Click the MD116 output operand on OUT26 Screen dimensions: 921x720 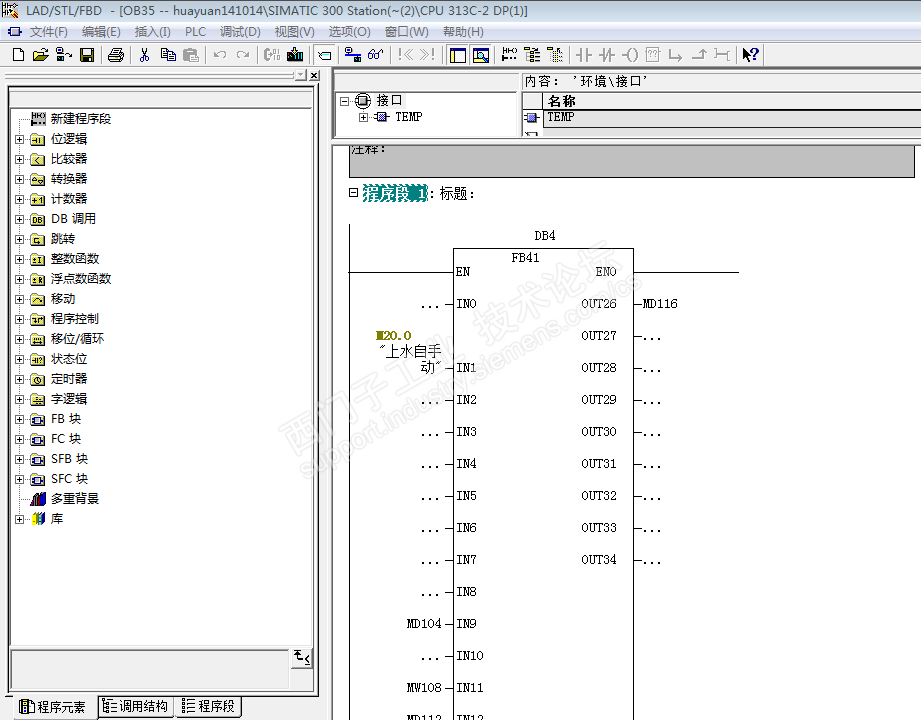(x=660, y=304)
